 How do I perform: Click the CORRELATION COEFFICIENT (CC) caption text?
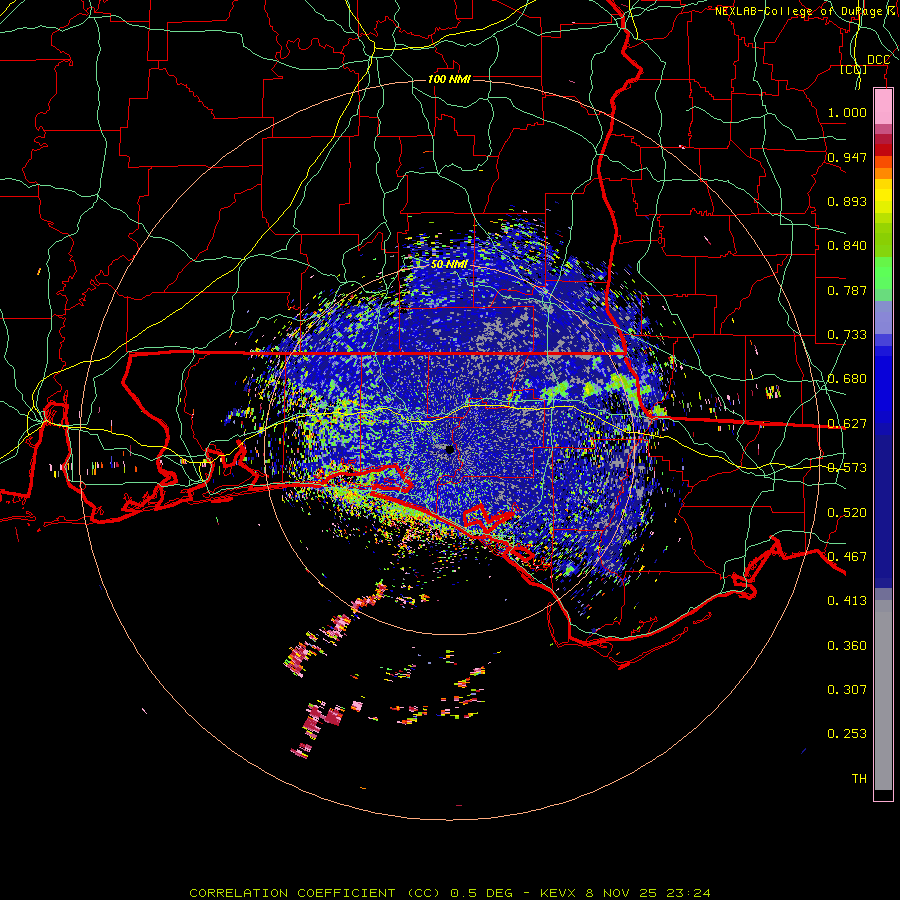(x=316, y=893)
